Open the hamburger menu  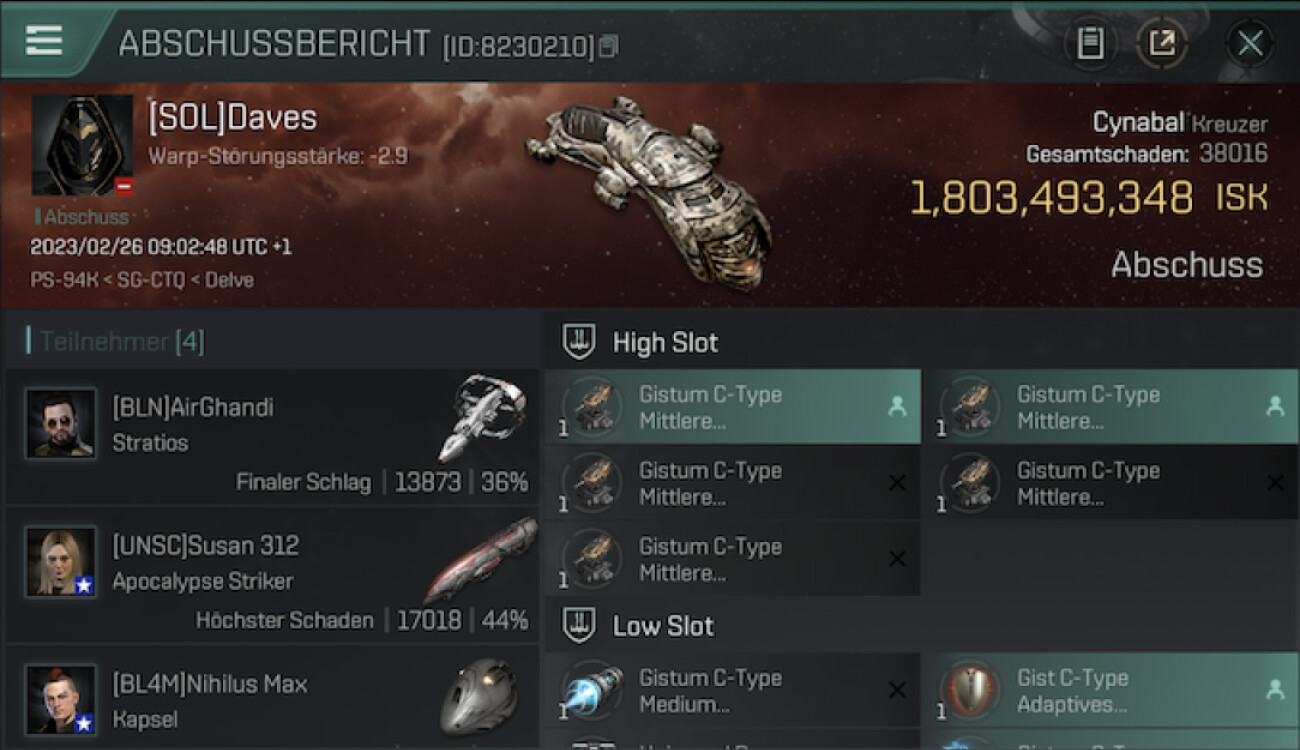(43, 40)
